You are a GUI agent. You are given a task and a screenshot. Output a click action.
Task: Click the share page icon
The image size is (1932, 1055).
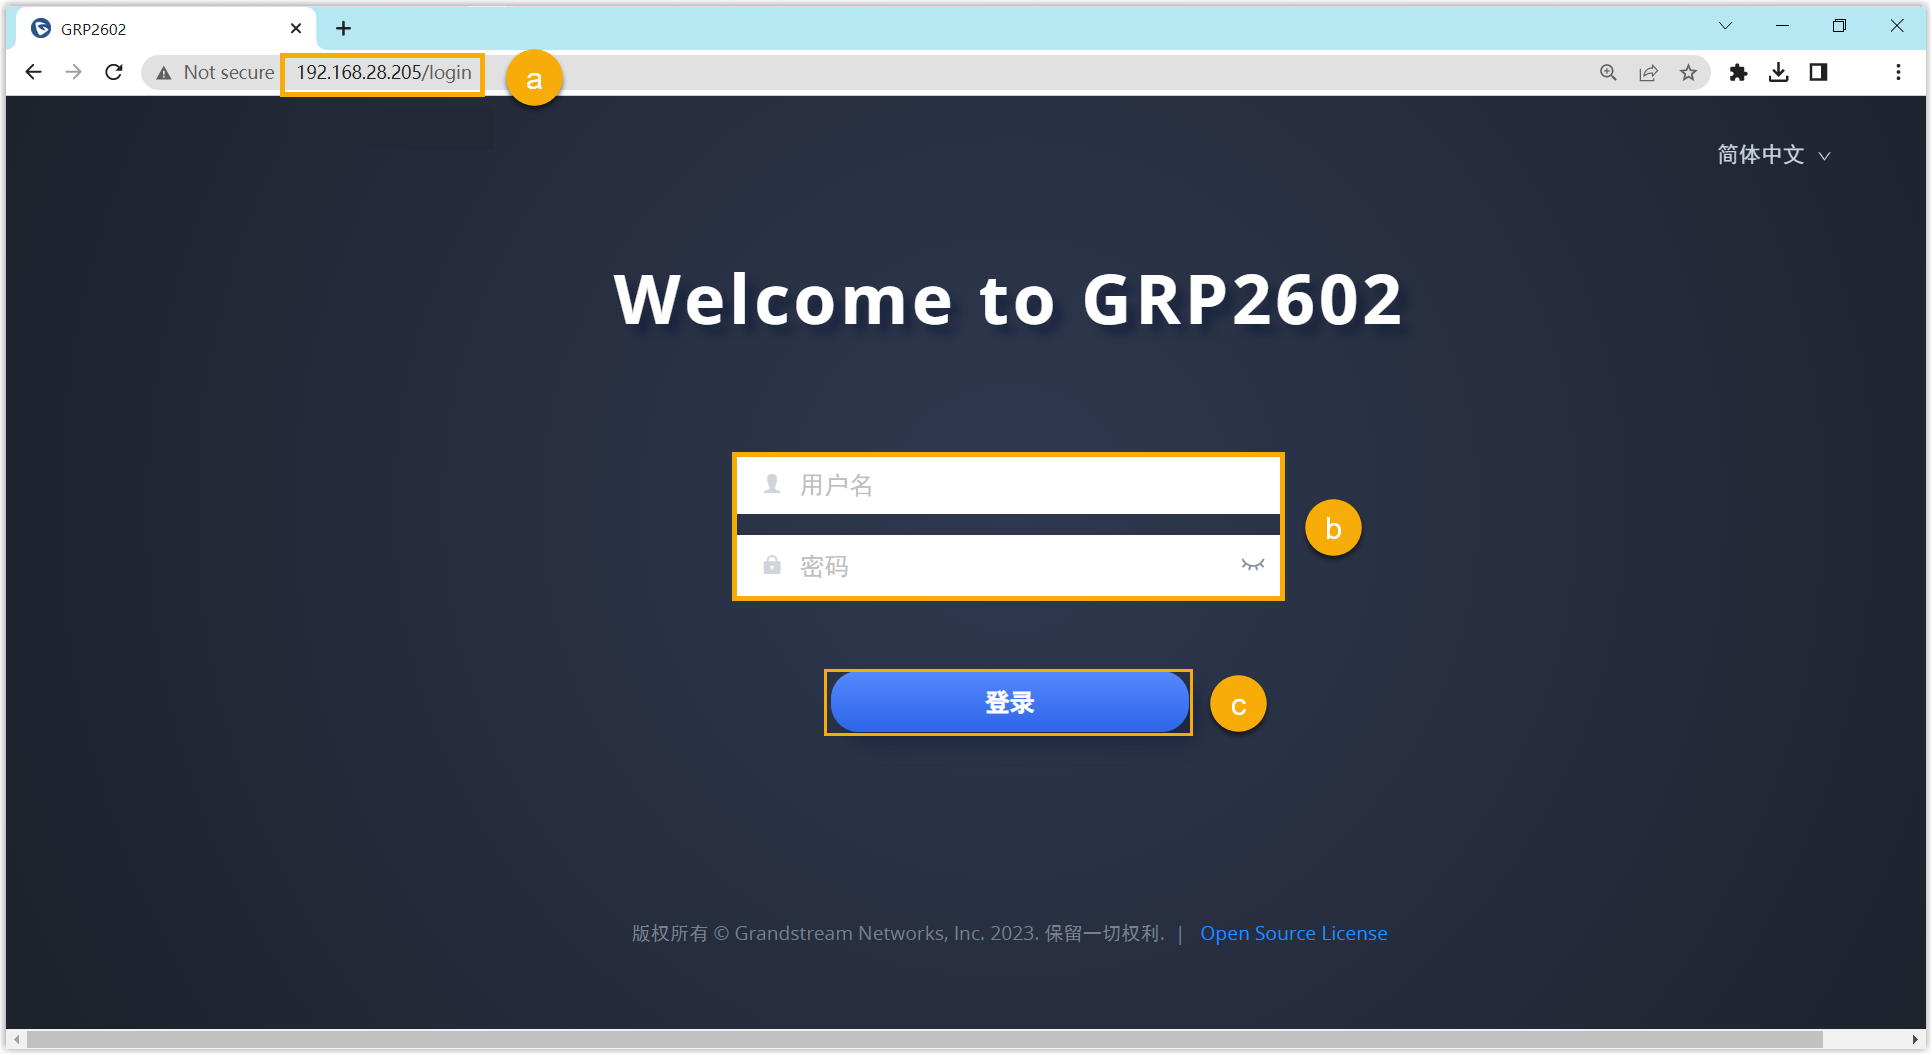pos(1648,72)
